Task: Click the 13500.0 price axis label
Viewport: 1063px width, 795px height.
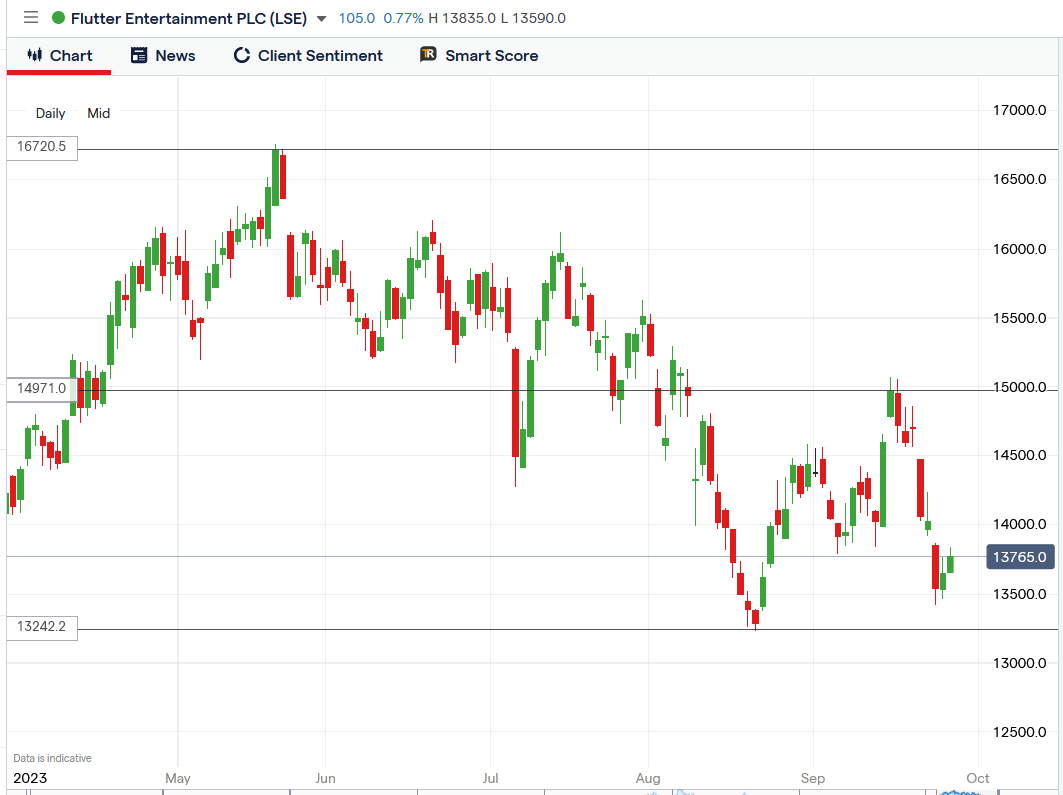Action: tap(1020, 594)
